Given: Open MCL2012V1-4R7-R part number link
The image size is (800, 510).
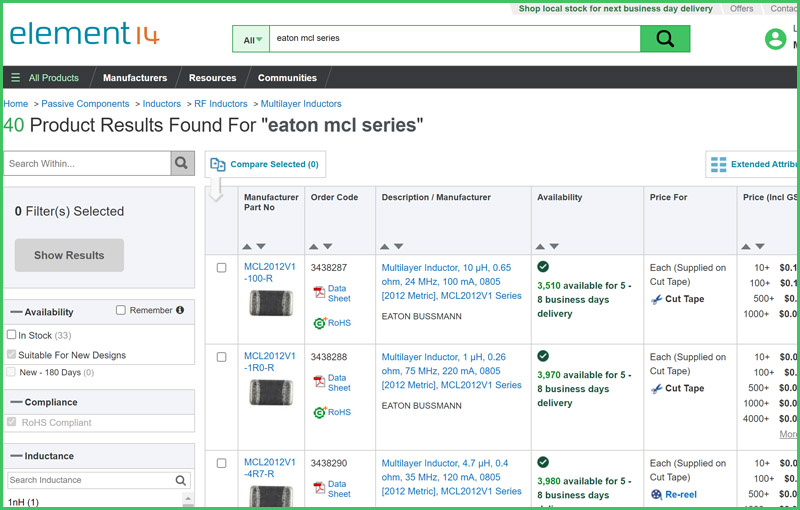Looking at the screenshot, I should [269, 468].
